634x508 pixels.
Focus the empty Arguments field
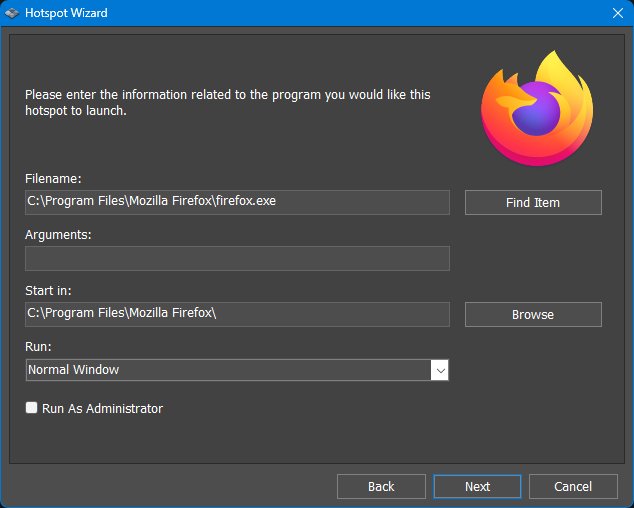pyautogui.click(x=237, y=258)
